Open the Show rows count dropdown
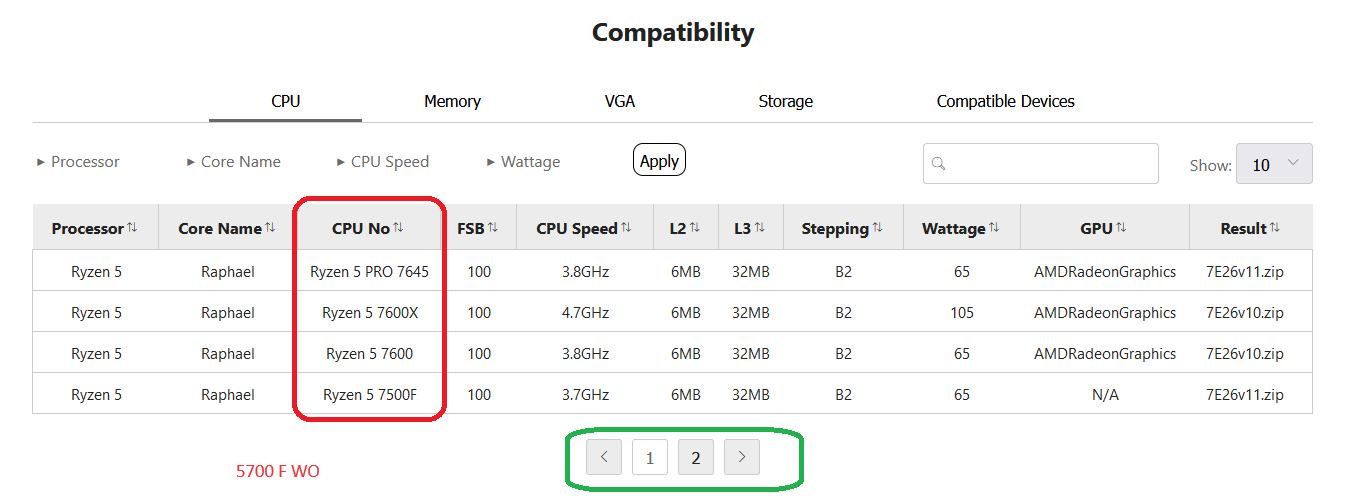Viewport: 1349px width, 501px height. coord(1274,164)
